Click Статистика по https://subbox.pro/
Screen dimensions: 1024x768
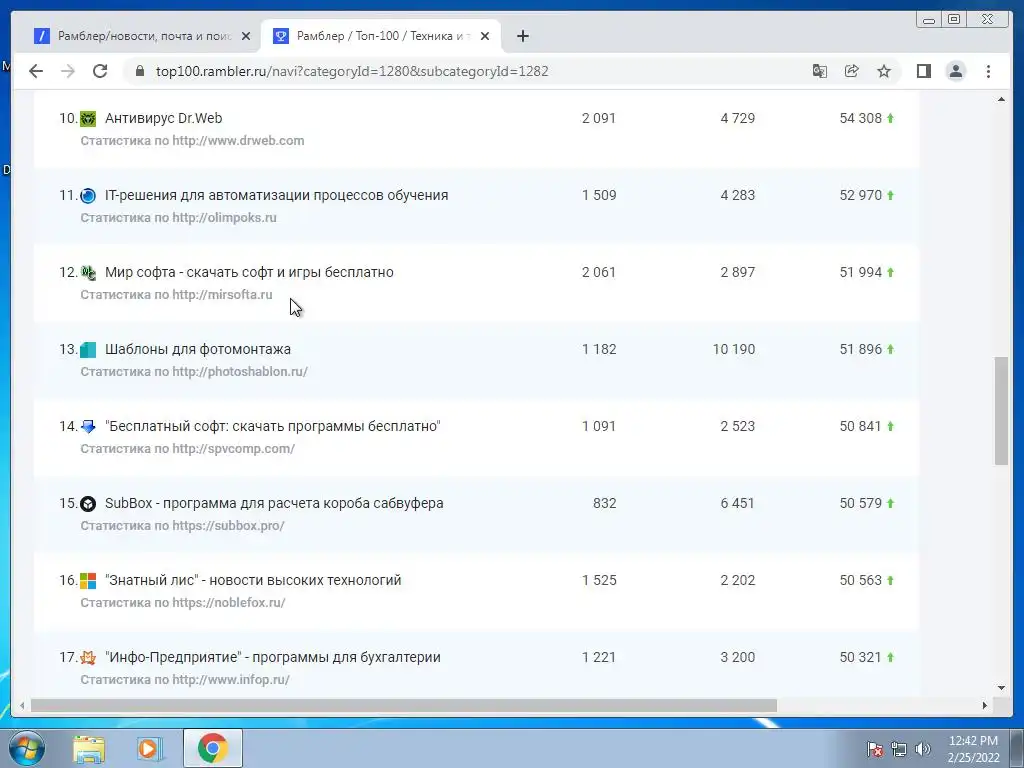(x=182, y=526)
